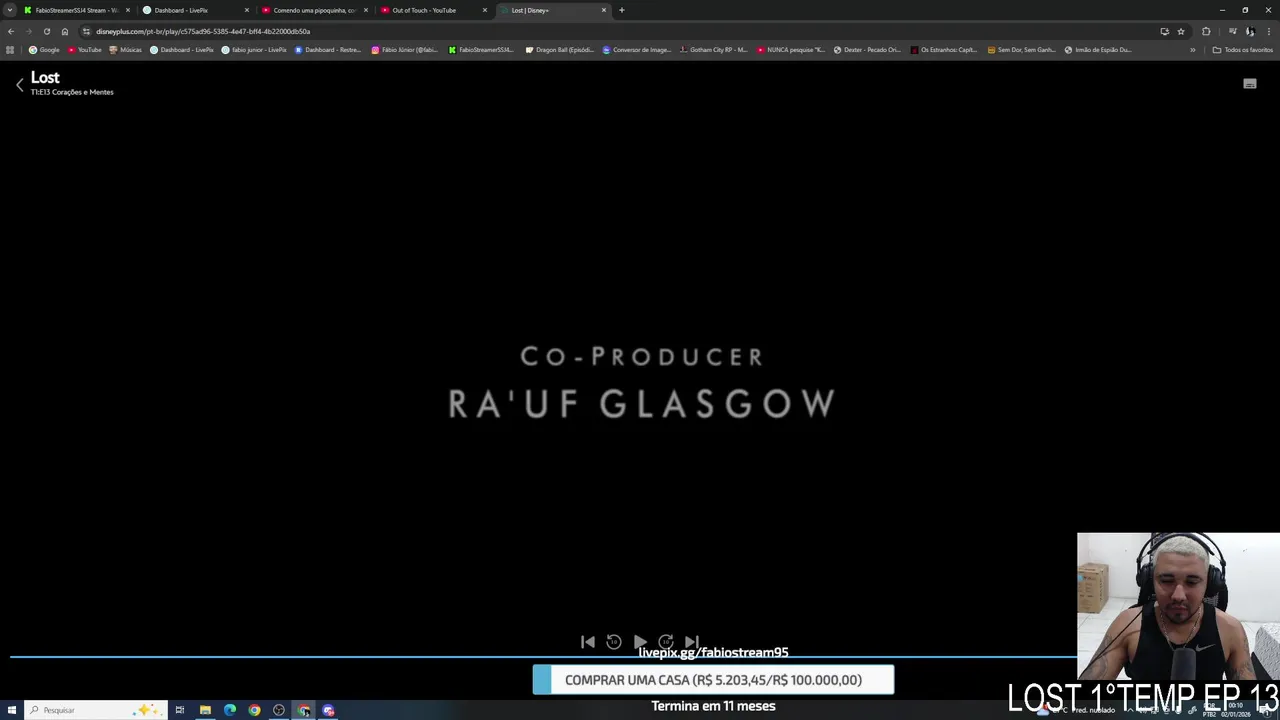Open Dragon Ball (Episódi... bookmark

[x=560, y=50]
